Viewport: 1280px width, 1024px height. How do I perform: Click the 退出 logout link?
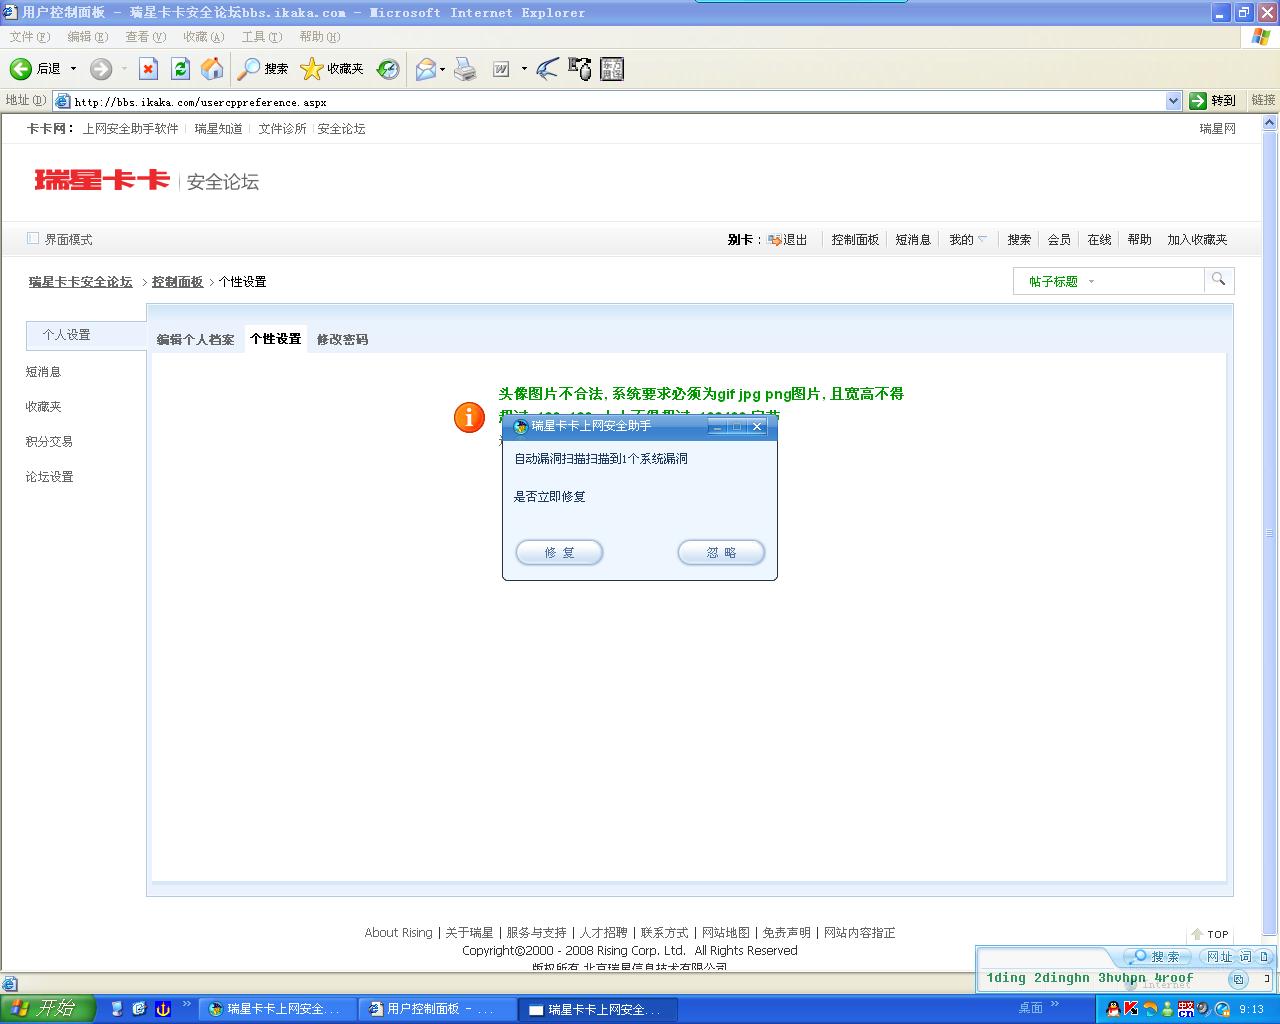click(x=795, y=240)
